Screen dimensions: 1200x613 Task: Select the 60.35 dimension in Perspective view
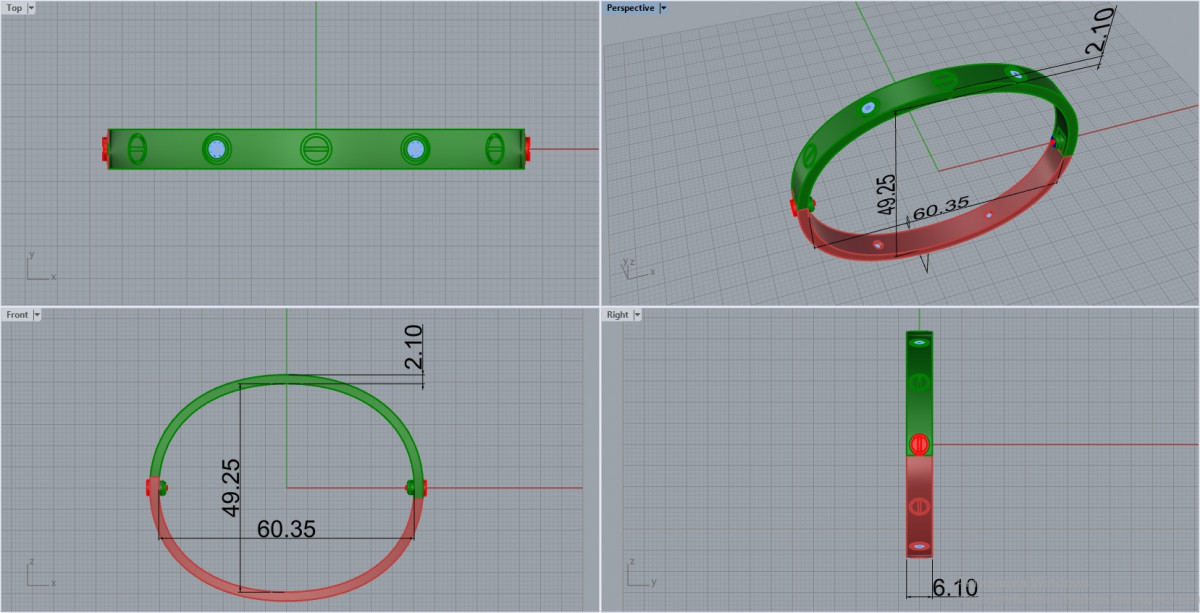click(940, 206)
